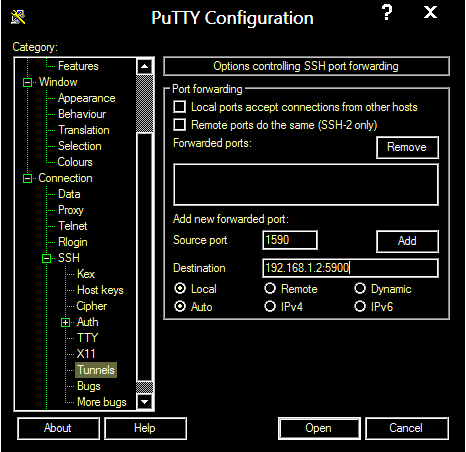Enable Local ports accept connections from other hosts
The width and height of the screenshot is (466, 452).
tap(180, 107)
